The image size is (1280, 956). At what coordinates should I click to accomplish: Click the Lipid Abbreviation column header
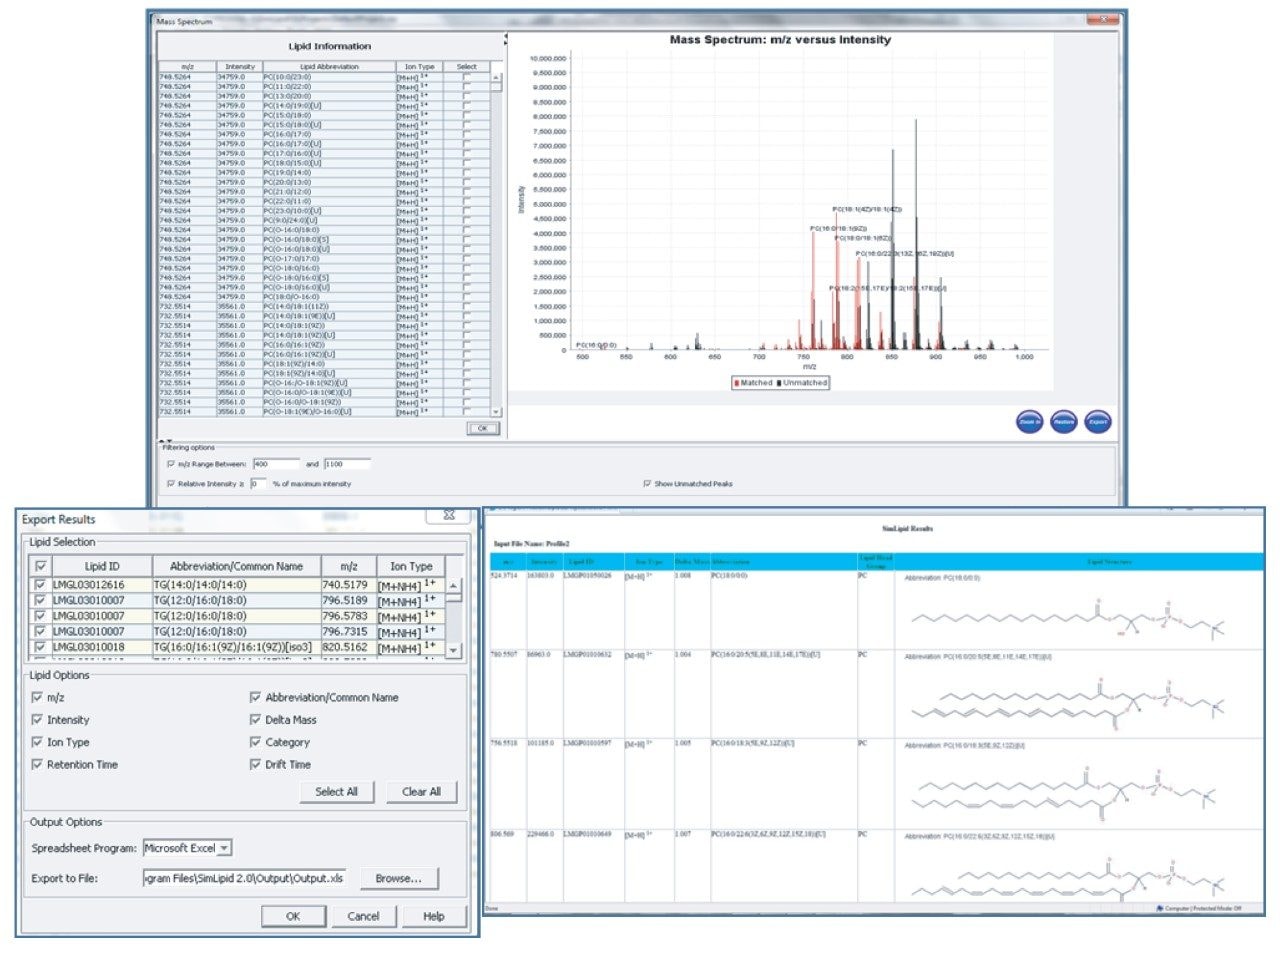[x=329, y=67]
